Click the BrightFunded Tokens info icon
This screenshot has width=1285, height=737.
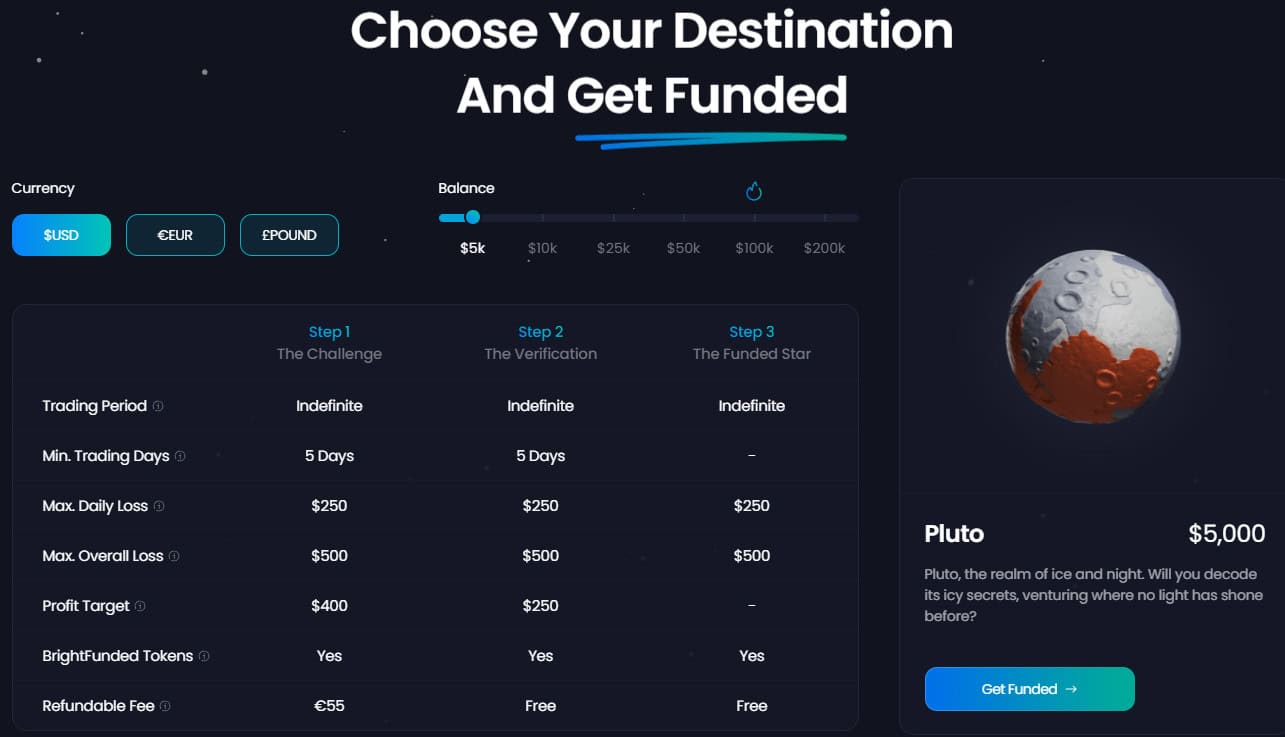point(203,656)
